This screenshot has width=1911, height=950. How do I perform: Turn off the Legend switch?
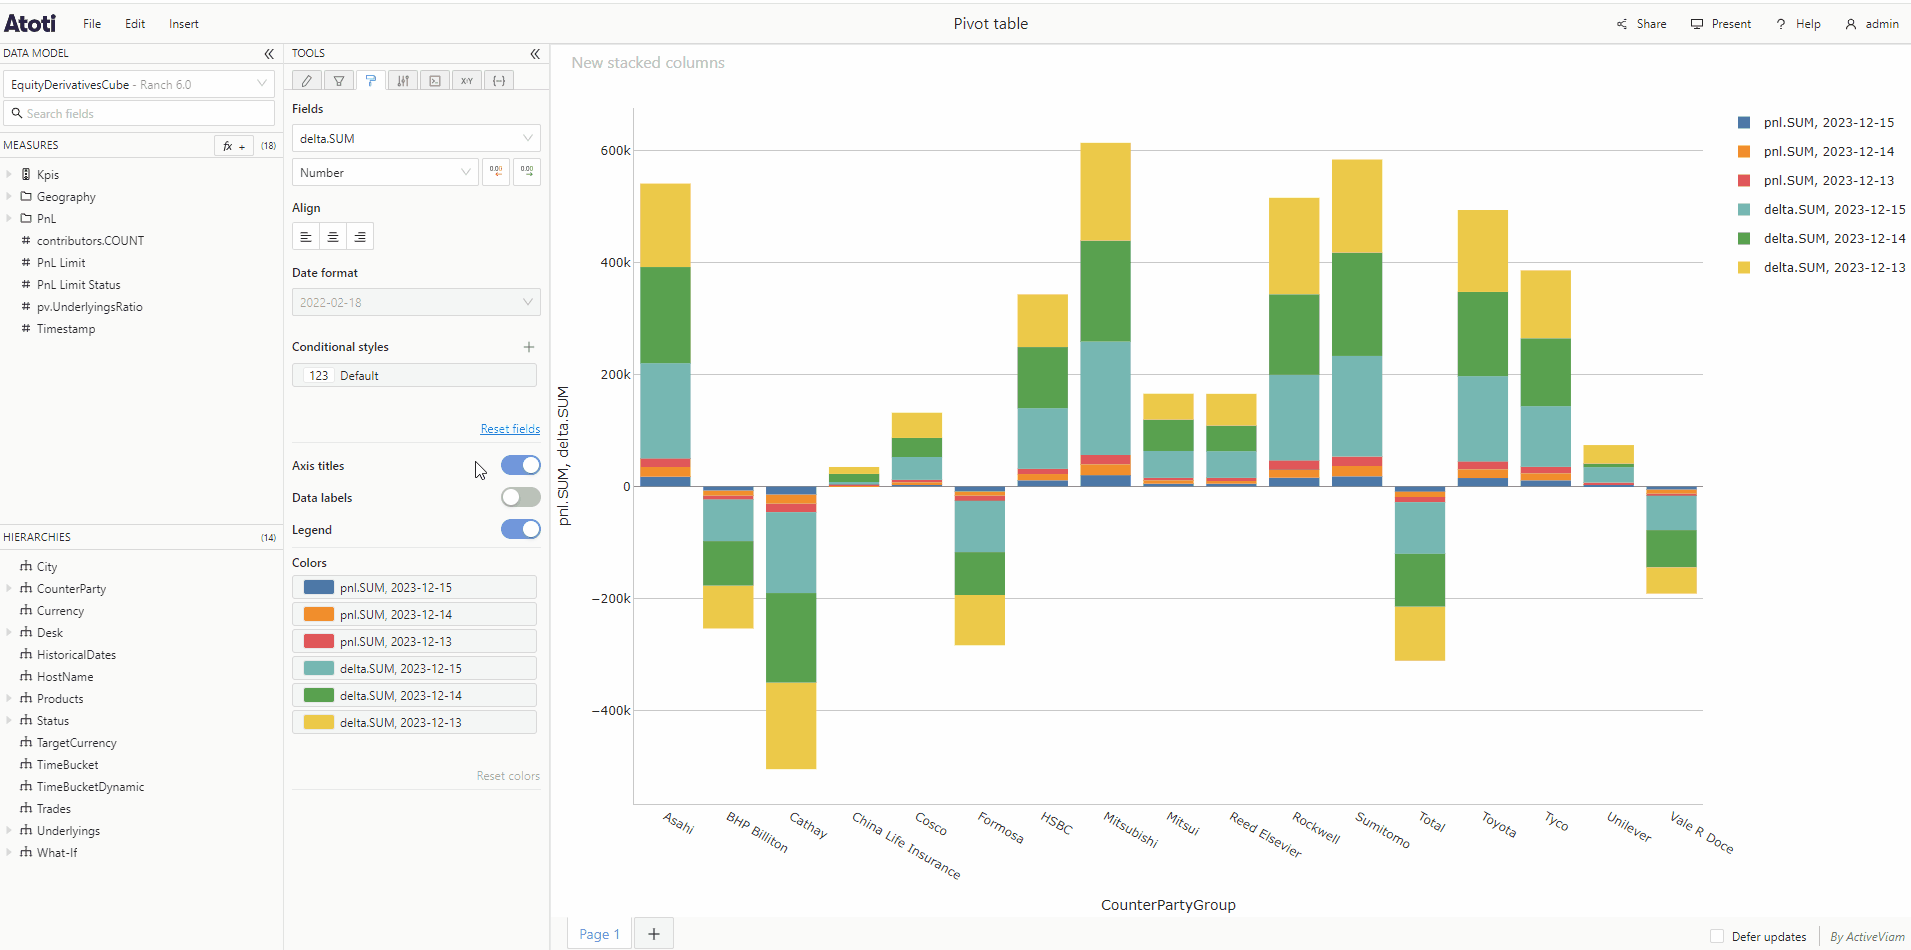point(521,529)
